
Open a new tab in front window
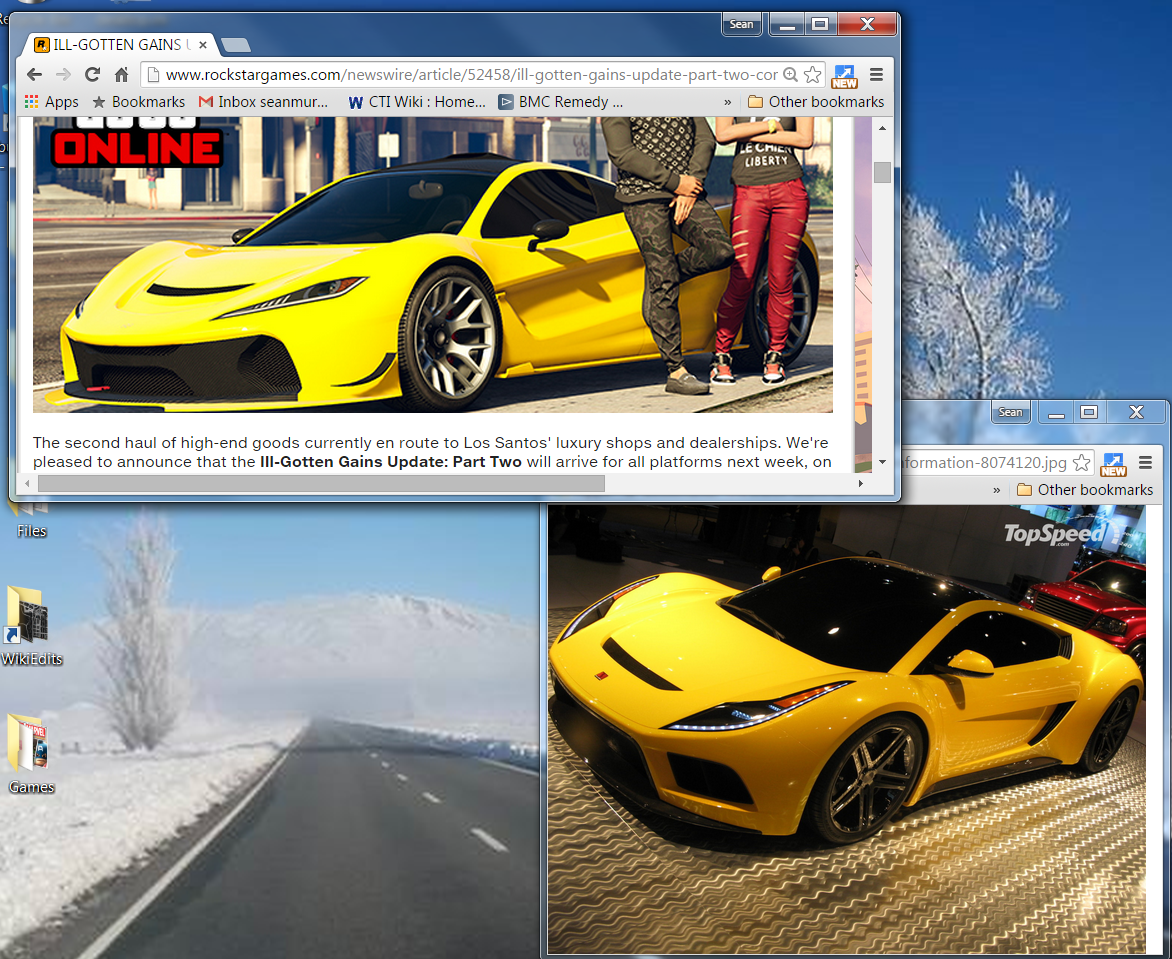point(236,46)
